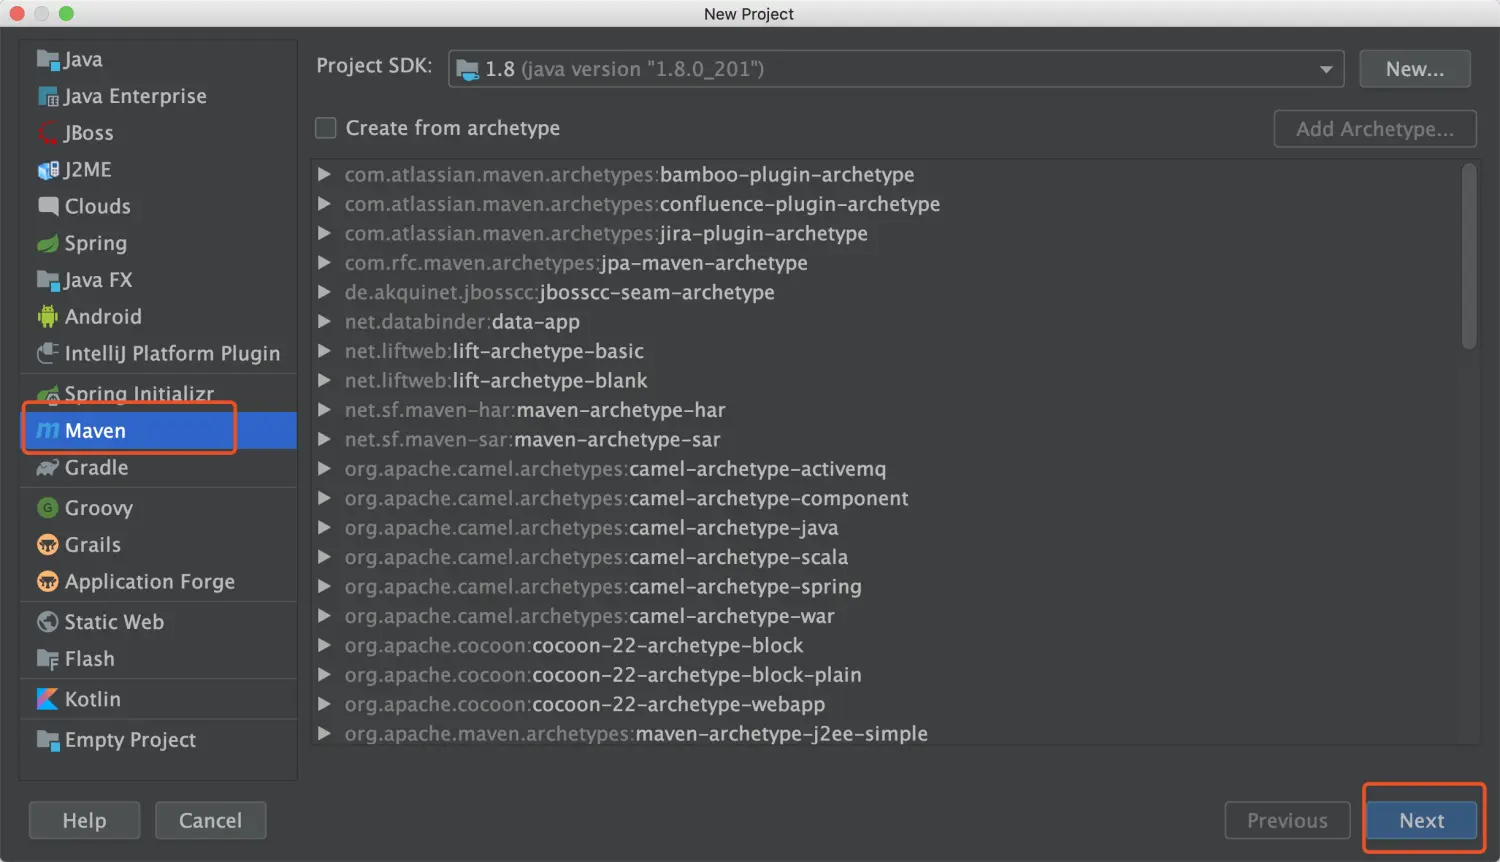Expand lift-archetype-basic entry
Image resolution: width=1500 pixels, height=862 pixels.
coord(324,351)
